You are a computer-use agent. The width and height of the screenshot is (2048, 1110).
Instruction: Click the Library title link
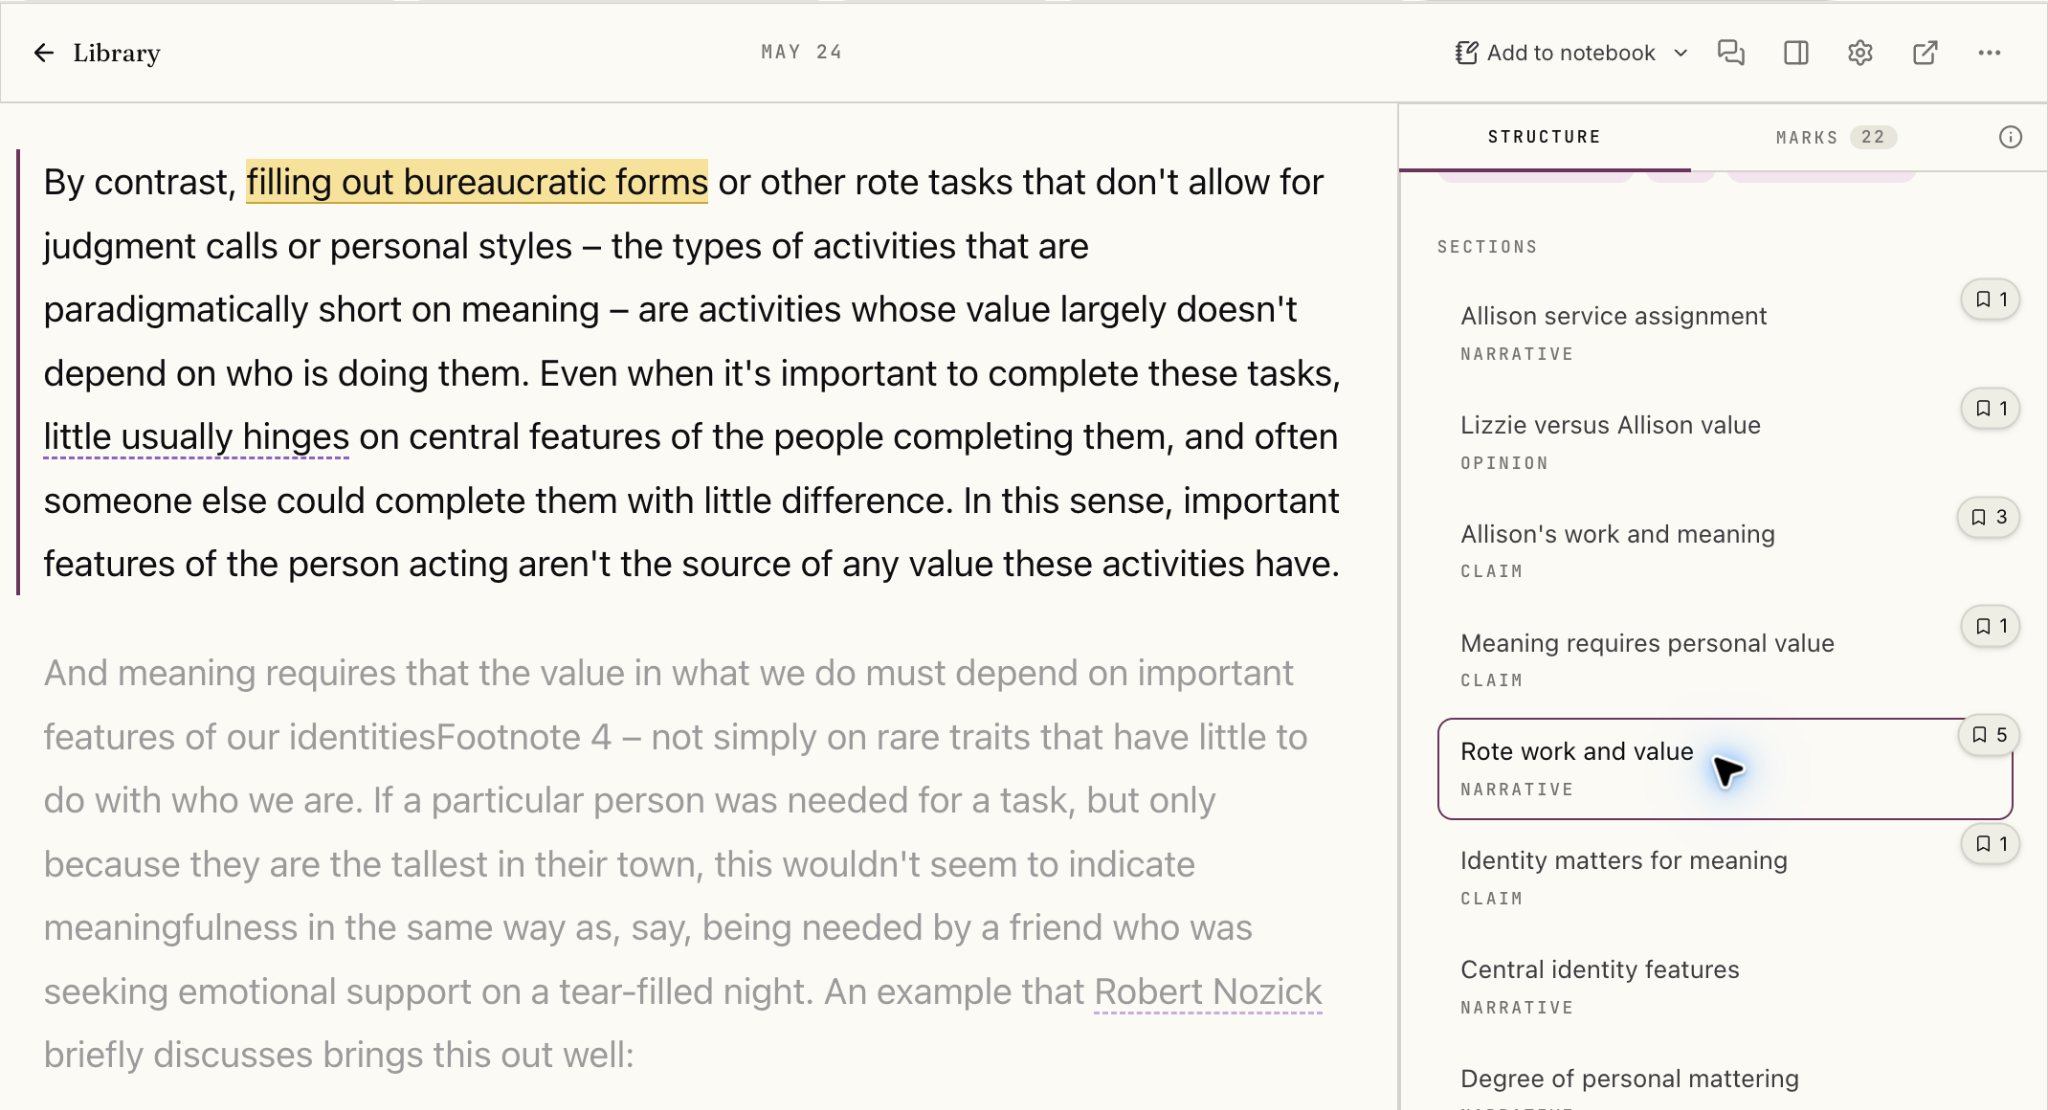point(116,53)
